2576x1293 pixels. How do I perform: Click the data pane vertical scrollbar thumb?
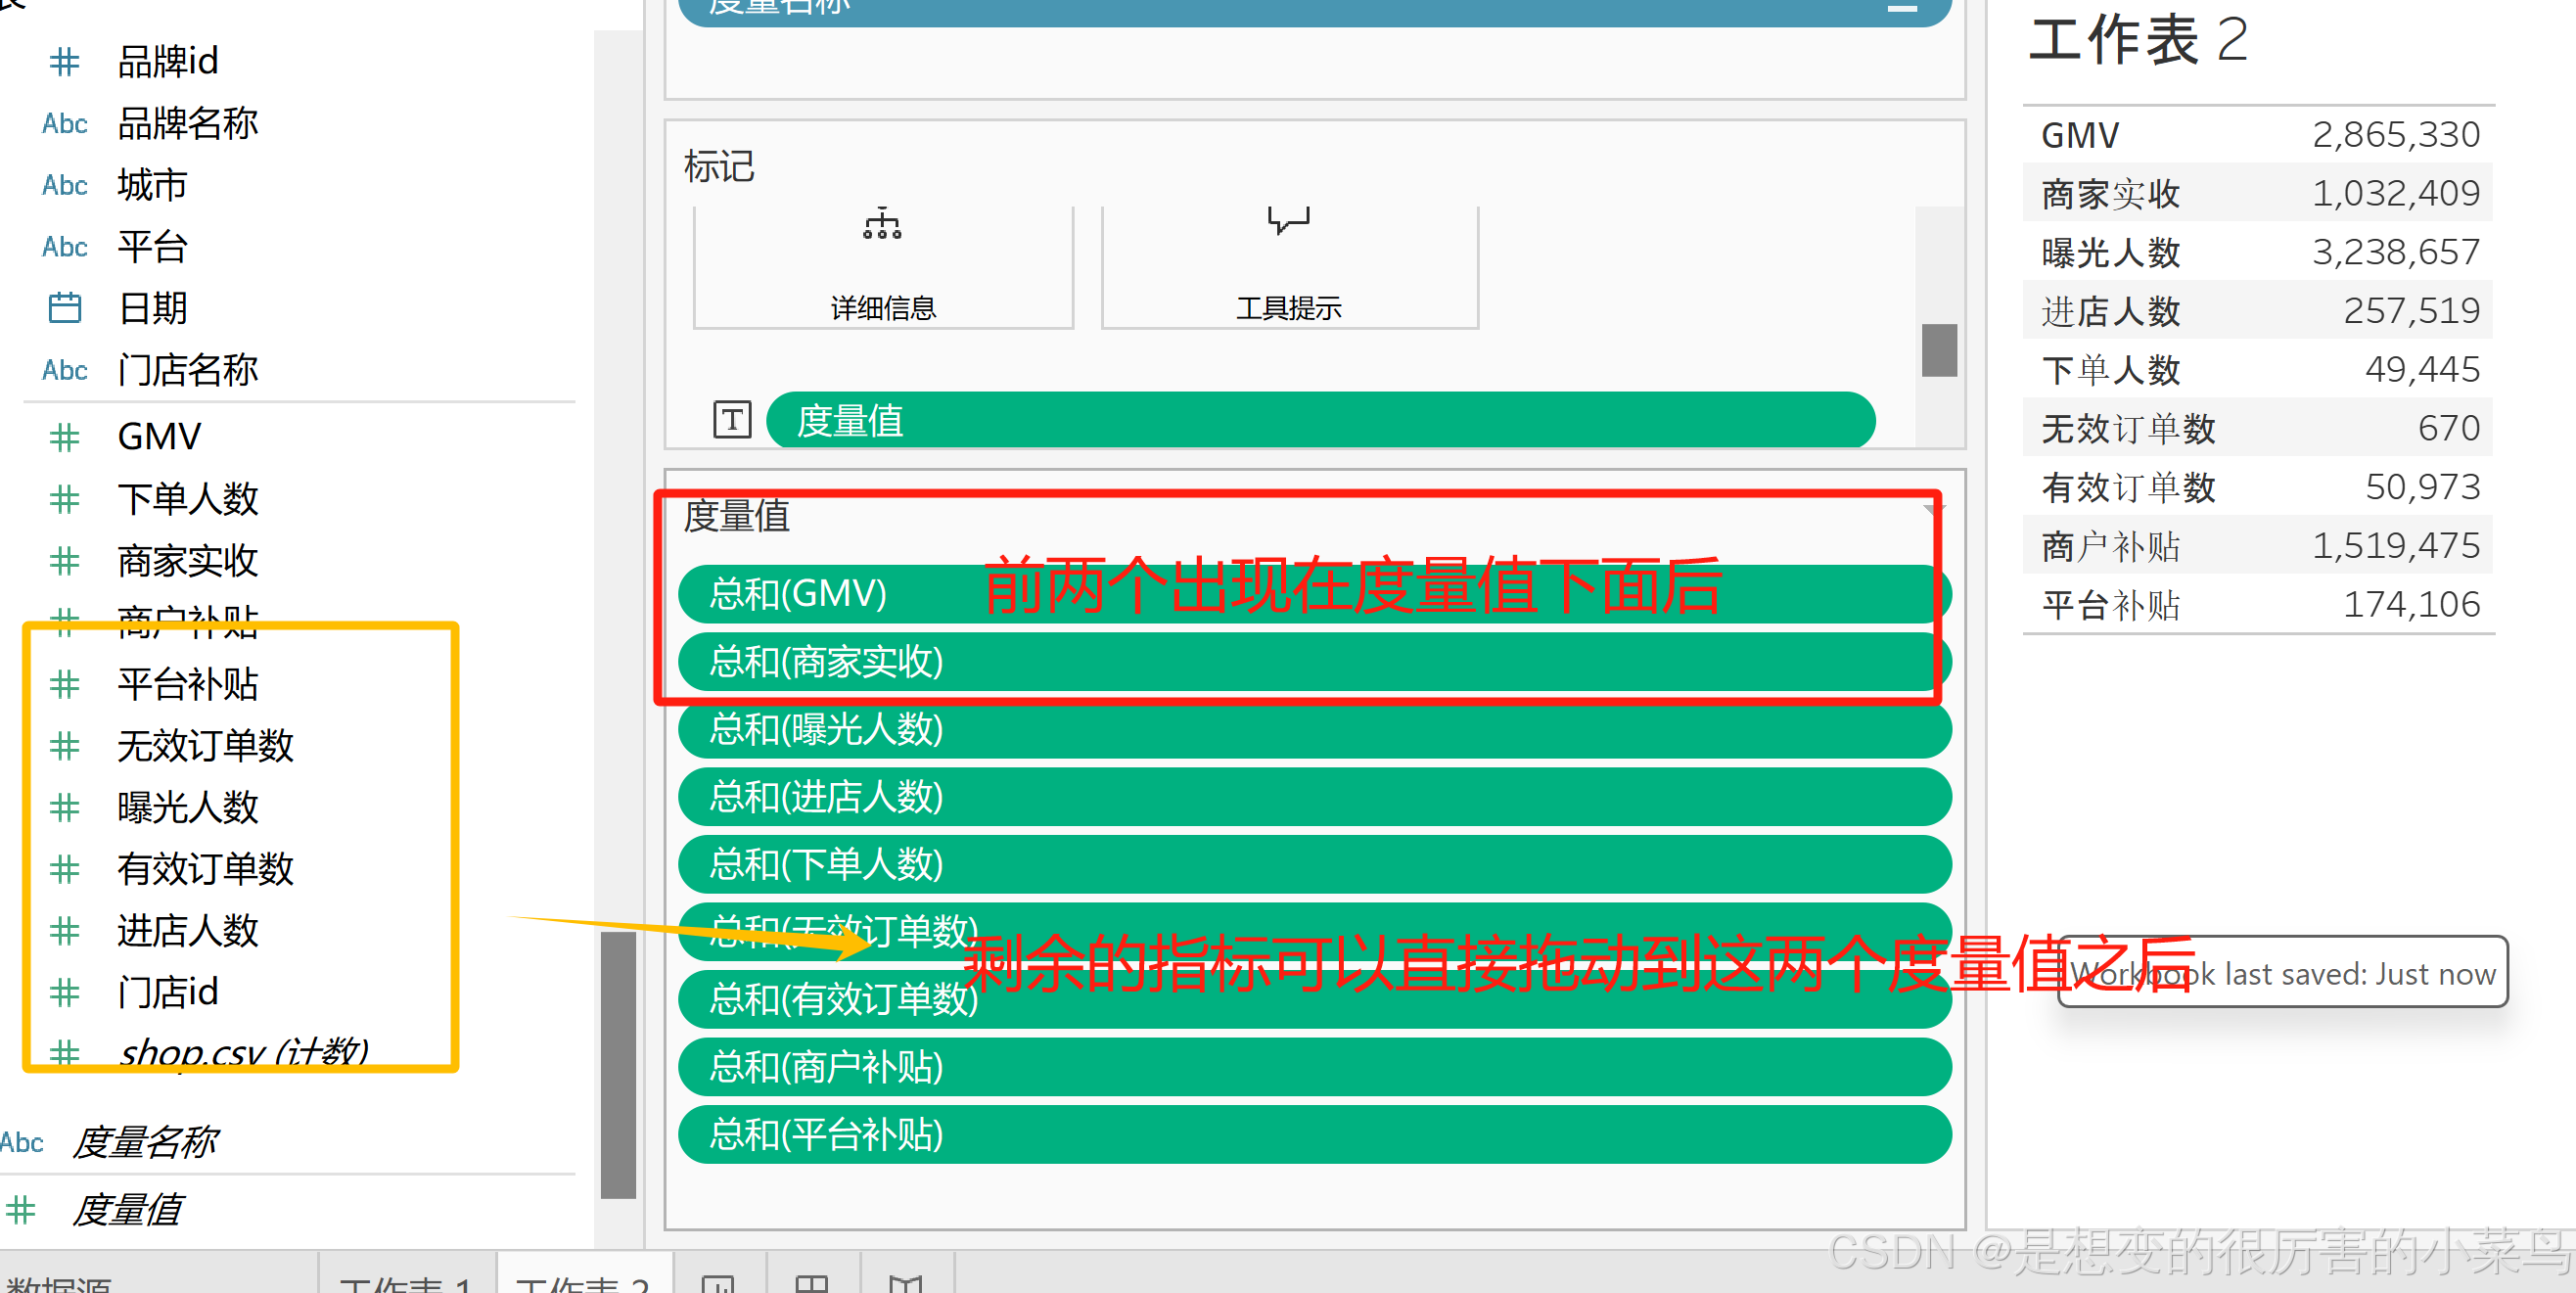click(618, 1064)
